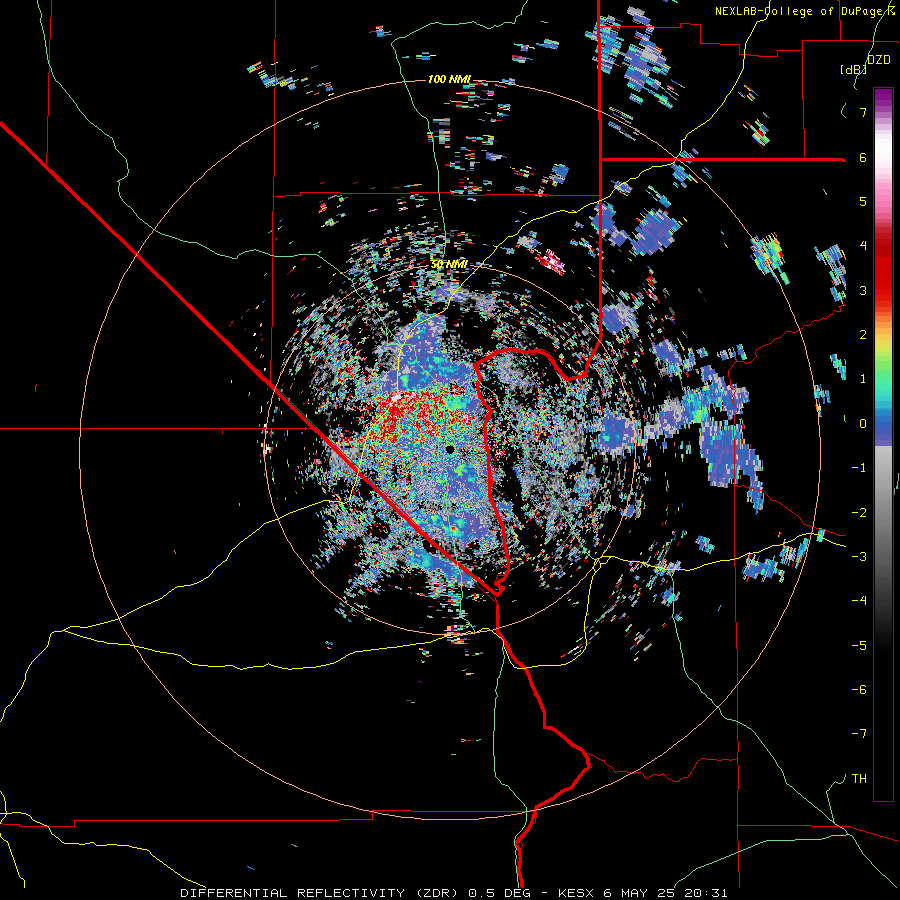Screen dimensions: 900x900
Task: Click the '4' value on color scale
Action: pyautogui.click(x=863, y=246)
